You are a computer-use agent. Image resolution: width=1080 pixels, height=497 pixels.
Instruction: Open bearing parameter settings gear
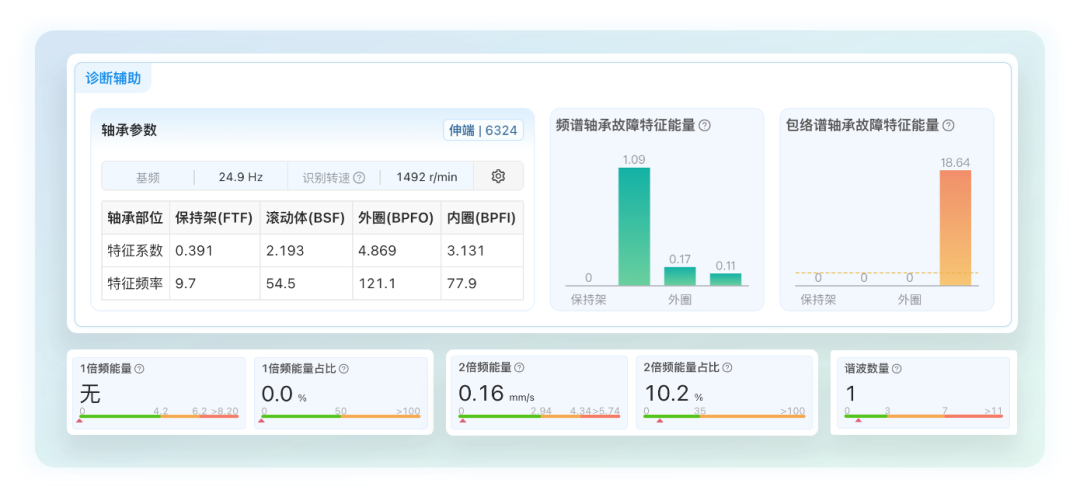(498, 176)
